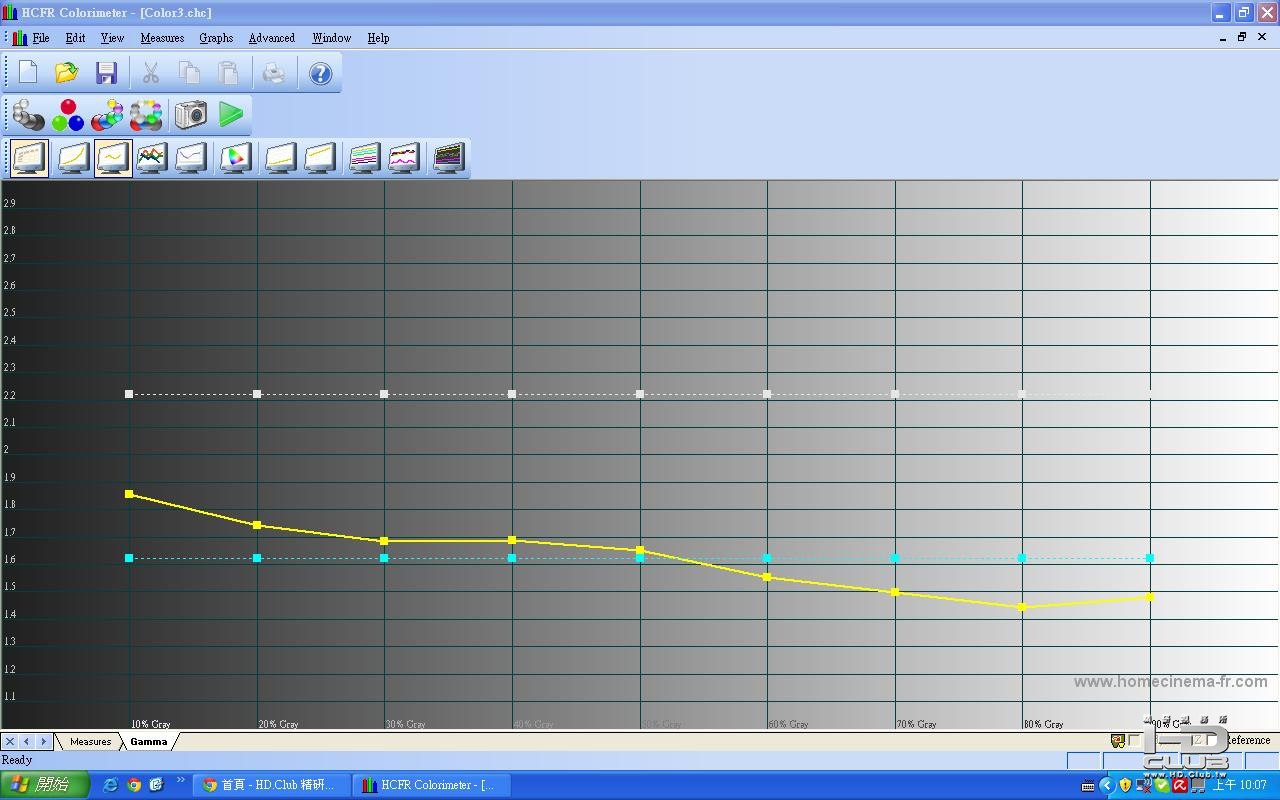Image resolution: width=1280 pixels, height=800 pixels.
Task: Show the Near Black graph view icon
Action: click(x=280, y=158)
